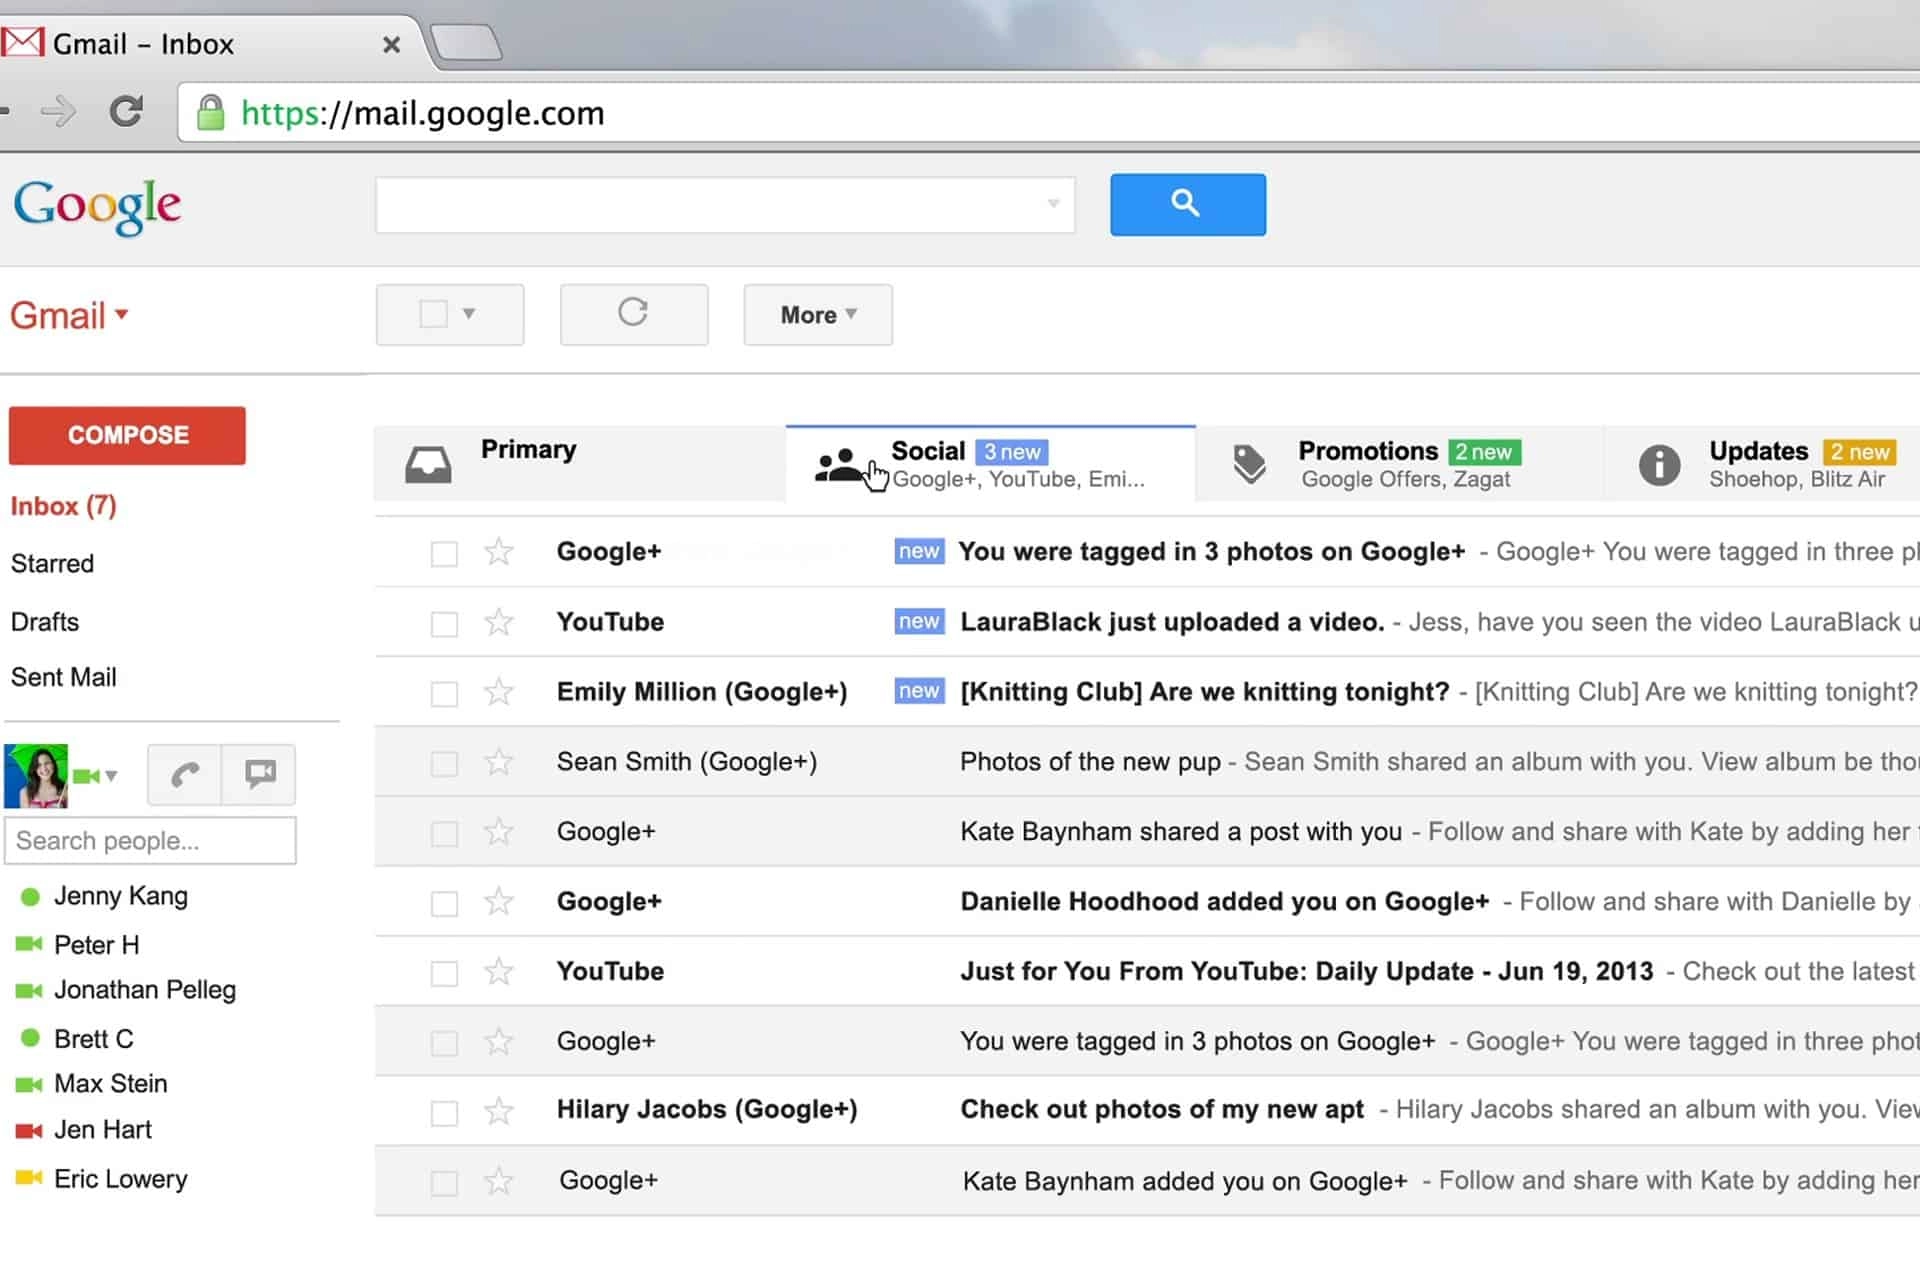Click the refresh/reload inbox icon
1920x1280 pixels.
633,313
